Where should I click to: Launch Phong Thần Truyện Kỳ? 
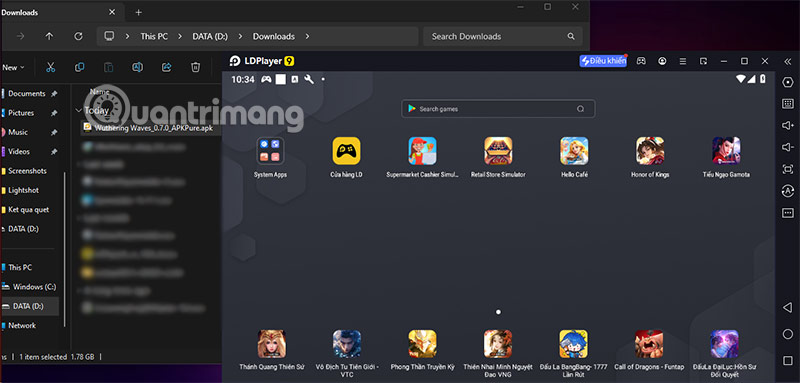pos(422,344)
